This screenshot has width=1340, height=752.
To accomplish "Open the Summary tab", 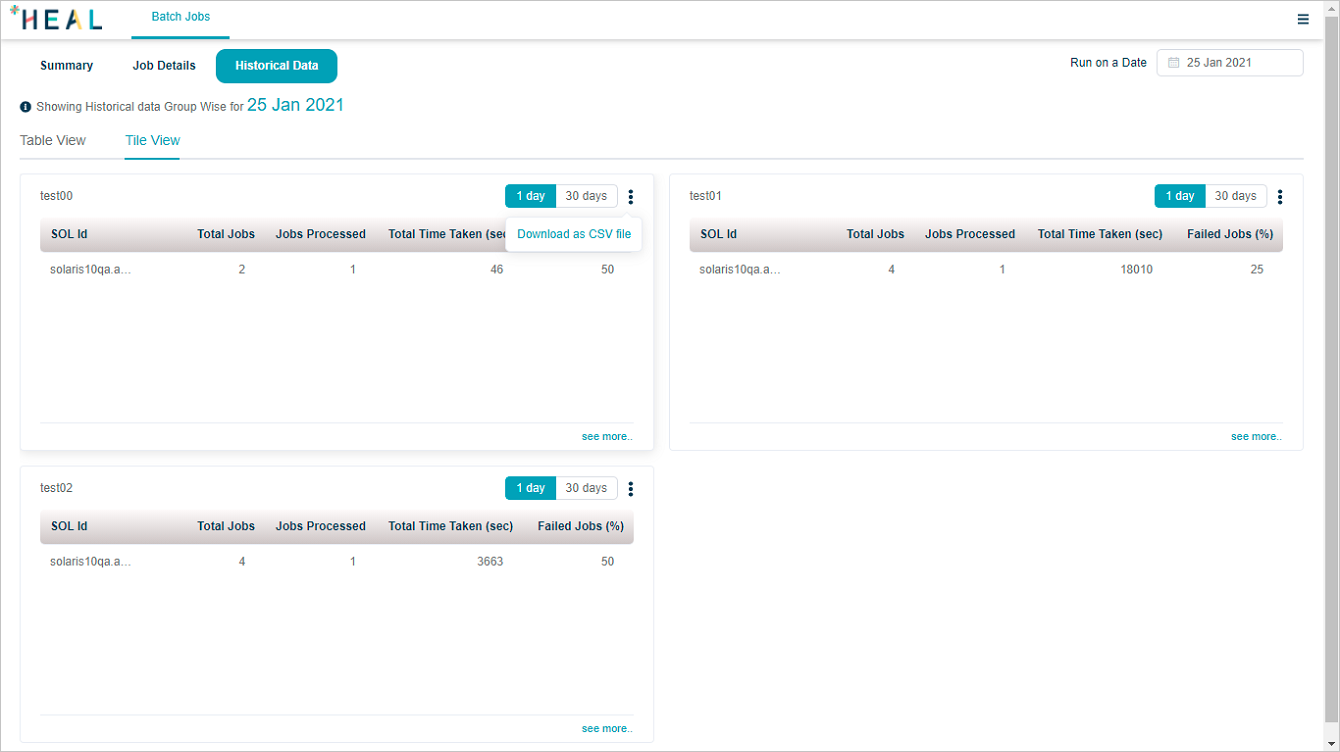I will pyautogui.click(x=66, y=66).
